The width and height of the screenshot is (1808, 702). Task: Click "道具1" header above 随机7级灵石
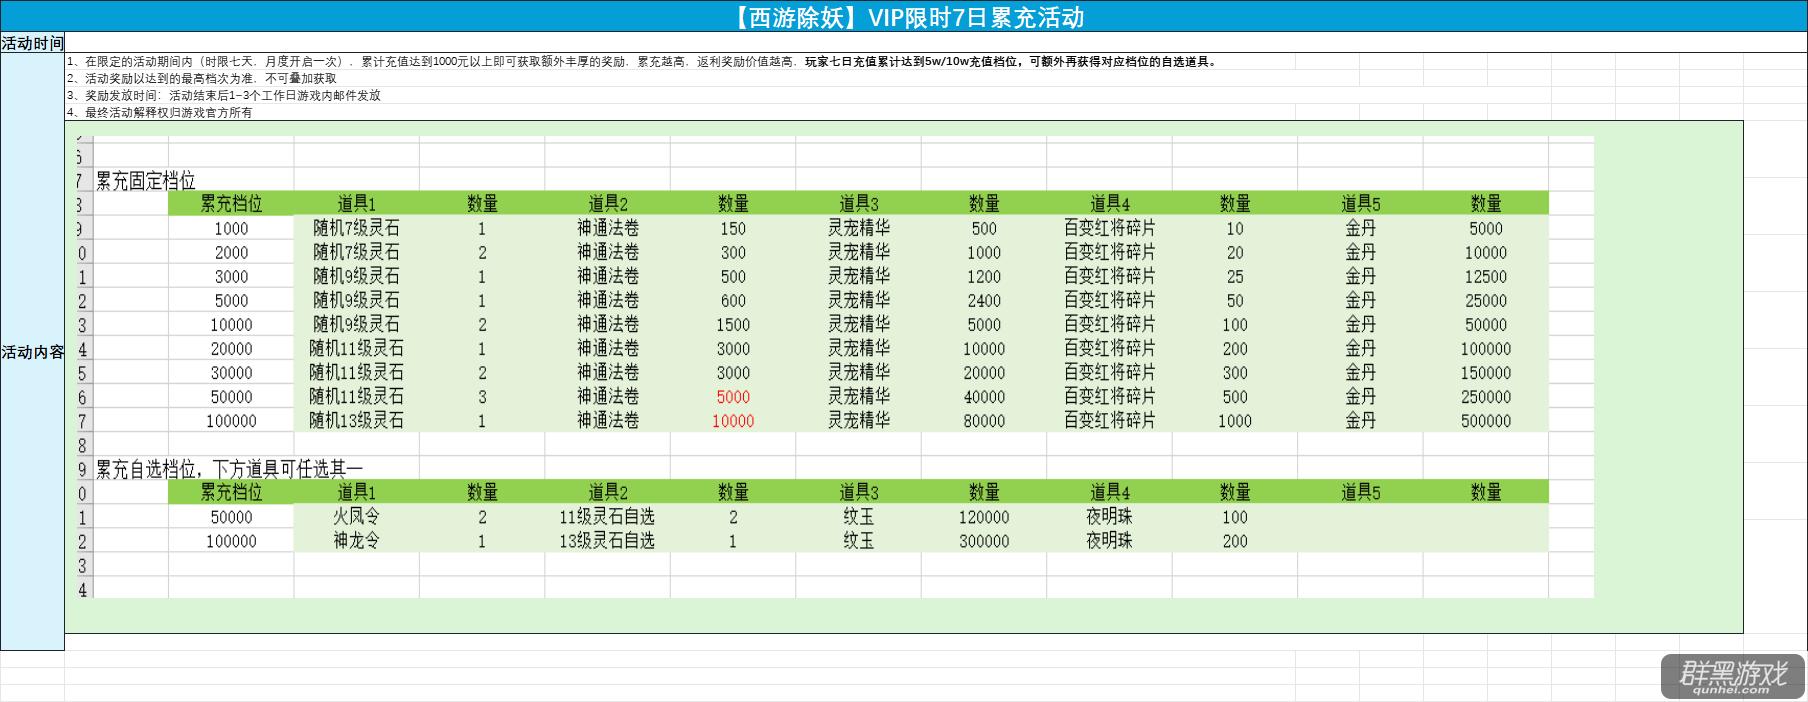(357, 204)
